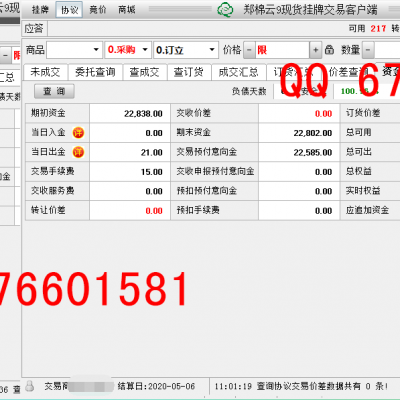Select the 交易预付意向金 value 22,585.00

coord(313,152)
